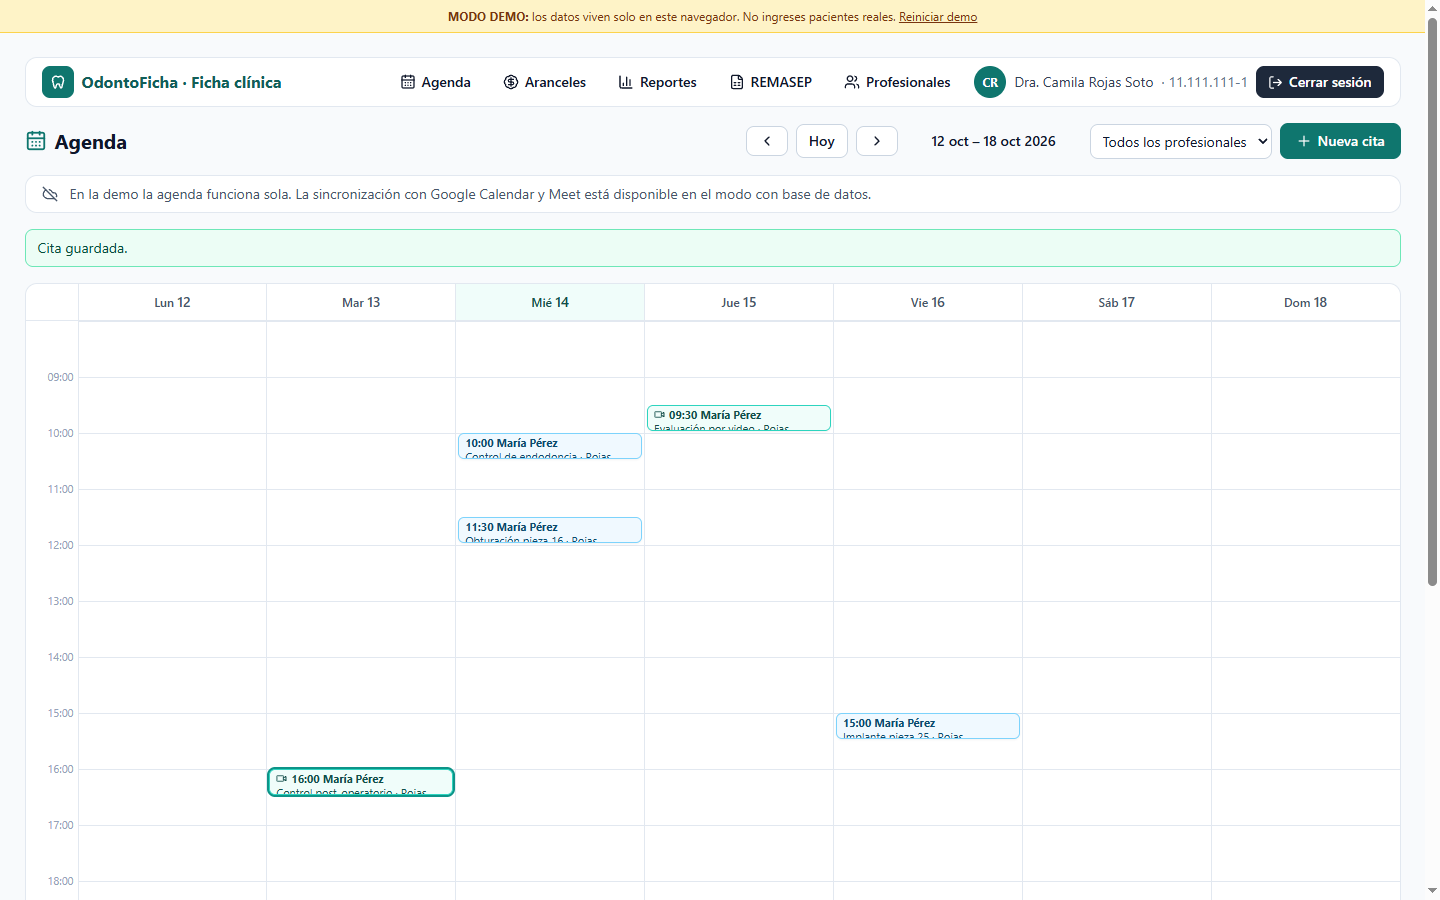Viewport: 1440px width, 900px height.
Task: Open the Profesionales section
Action: click(897, 82)
